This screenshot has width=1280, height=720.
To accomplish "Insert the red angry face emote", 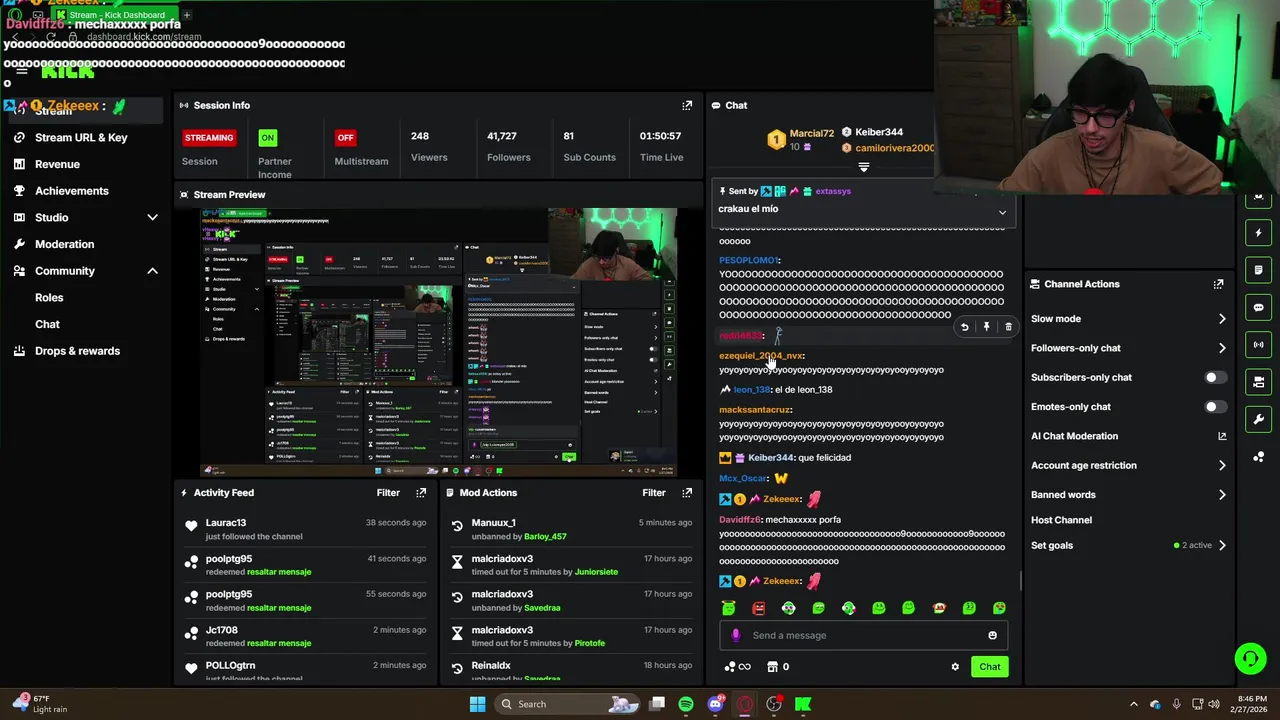I will pyautogui.click(x=758, y=608).
